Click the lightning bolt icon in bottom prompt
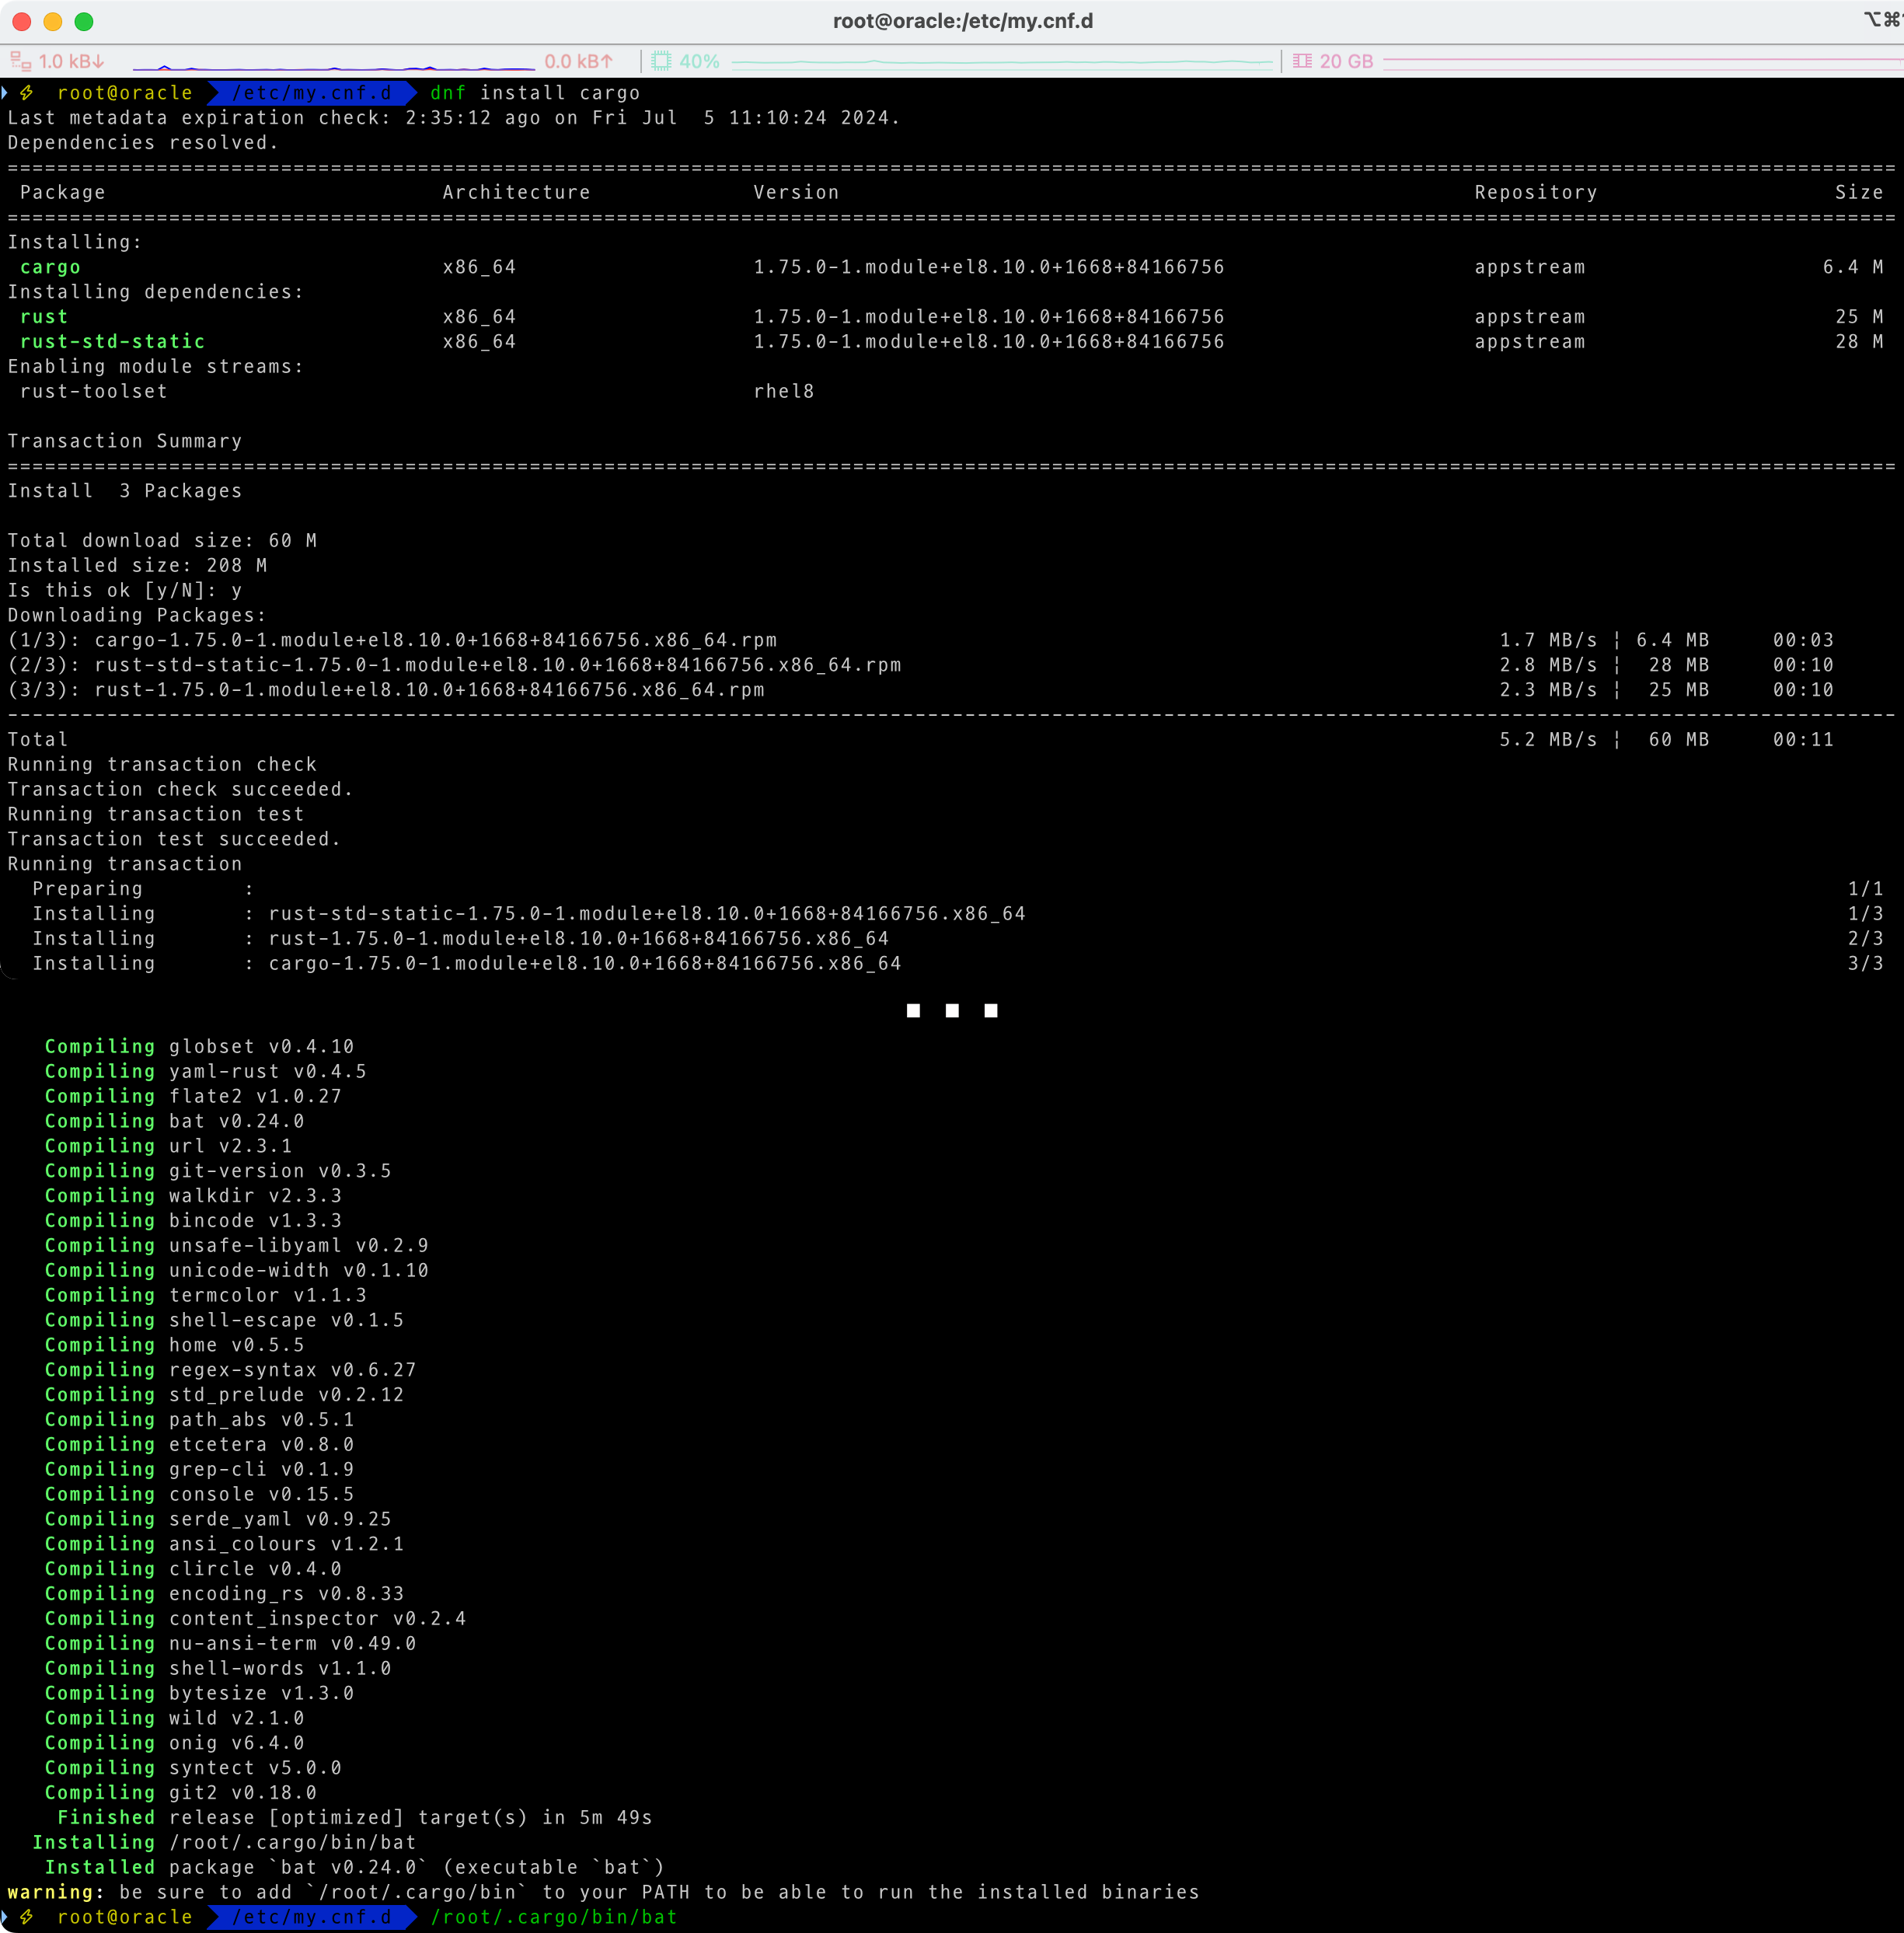Viewport: 1904px width, 1933px height. tap(27, 1917)
